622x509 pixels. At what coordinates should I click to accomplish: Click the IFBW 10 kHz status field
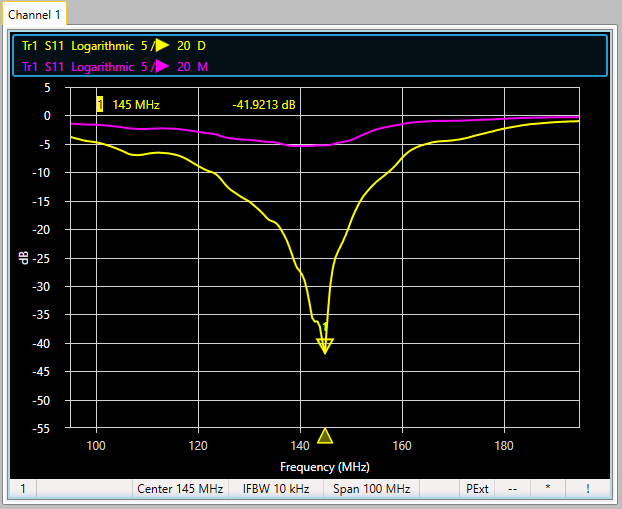point(276,489)
